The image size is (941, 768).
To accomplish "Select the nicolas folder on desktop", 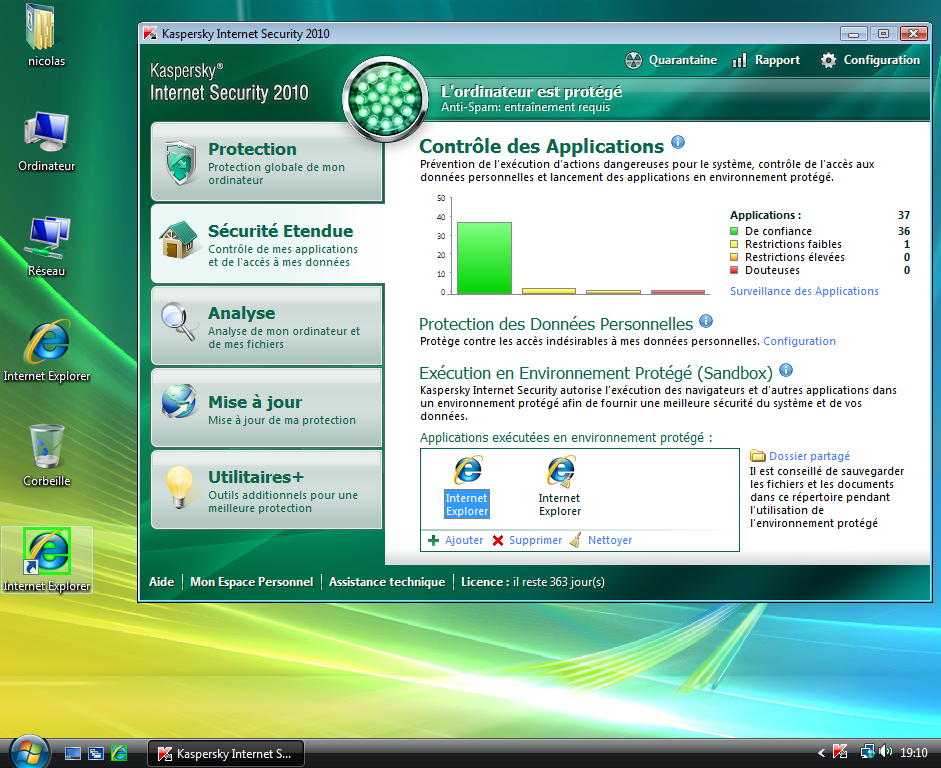I will tap(46, 35).
